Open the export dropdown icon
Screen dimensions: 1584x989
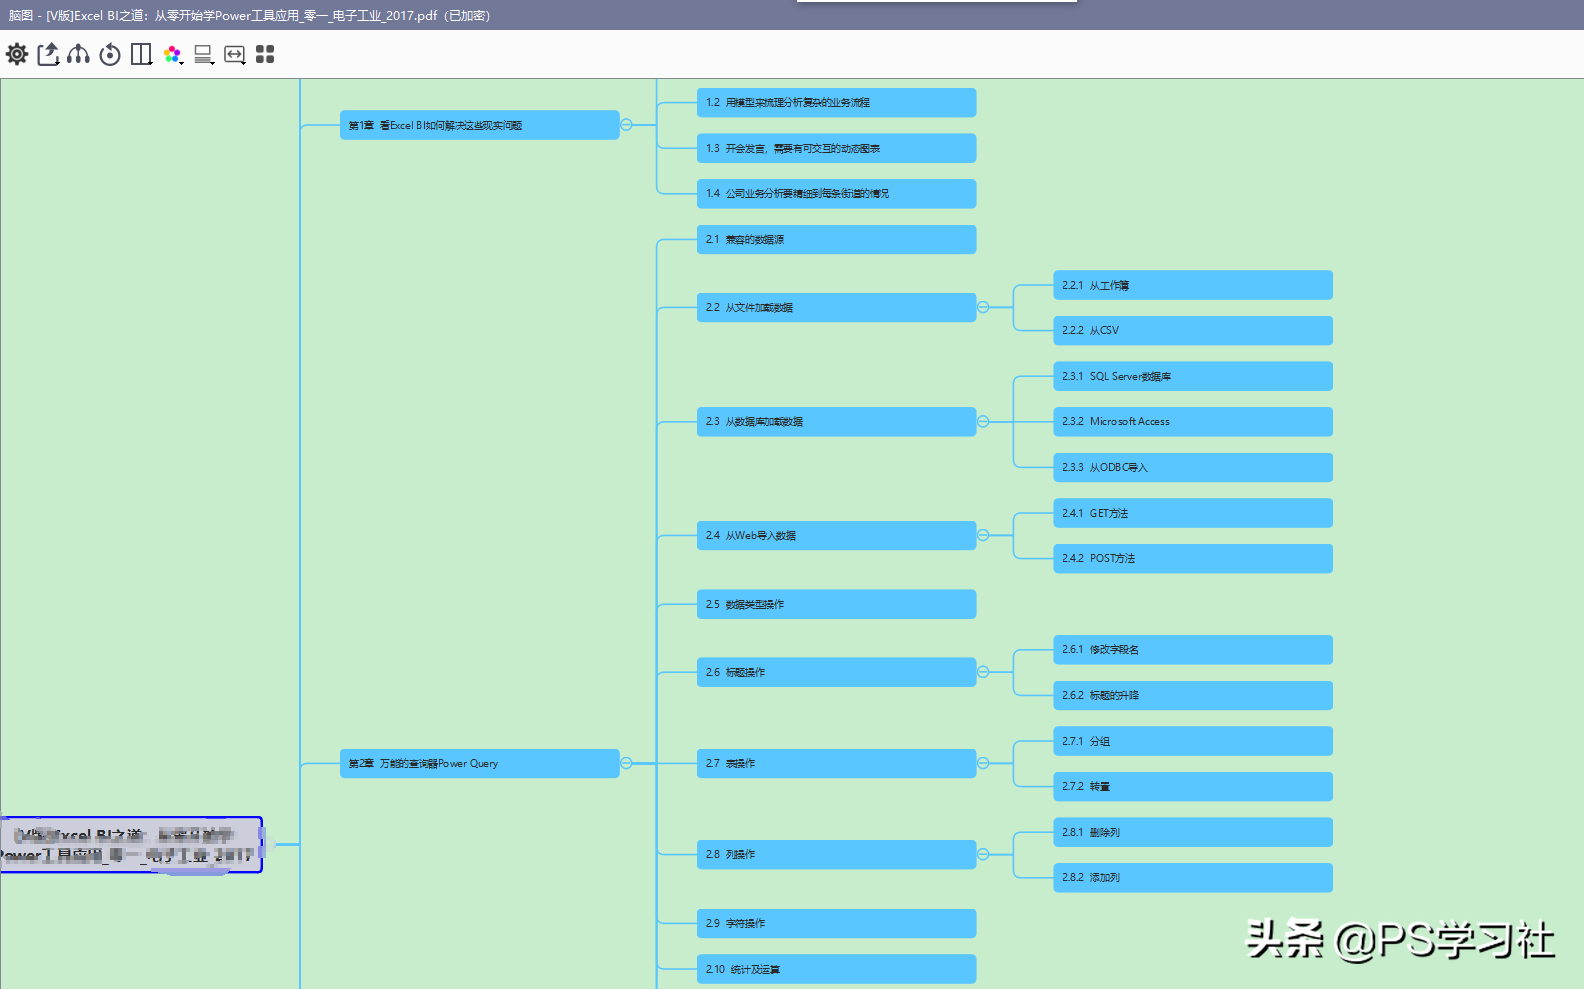(x=48, y=54)
